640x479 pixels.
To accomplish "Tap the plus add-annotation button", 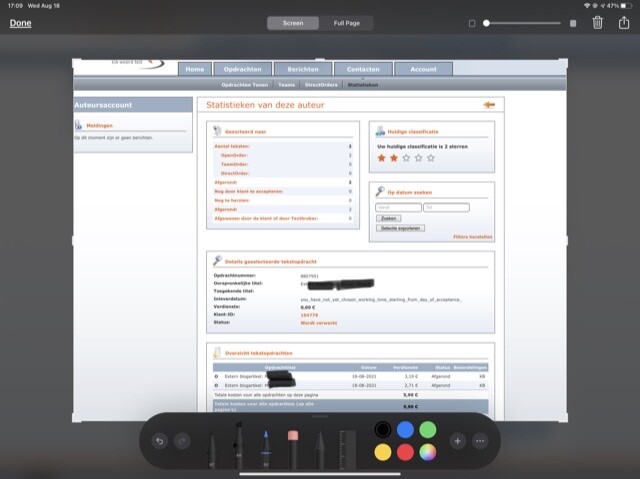I will pos(458,441).
